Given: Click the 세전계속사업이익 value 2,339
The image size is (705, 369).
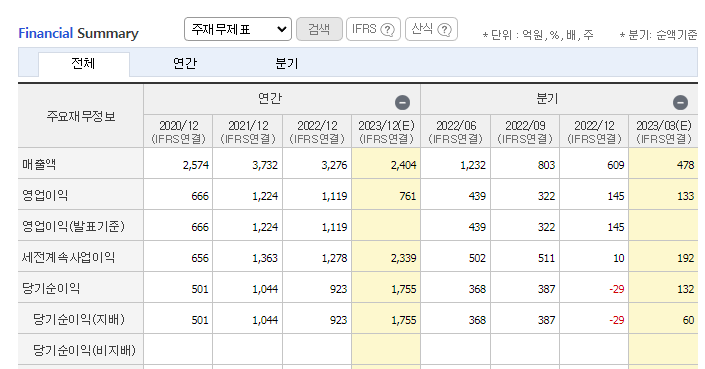Looking at the screenshot, I should [403, 258].
